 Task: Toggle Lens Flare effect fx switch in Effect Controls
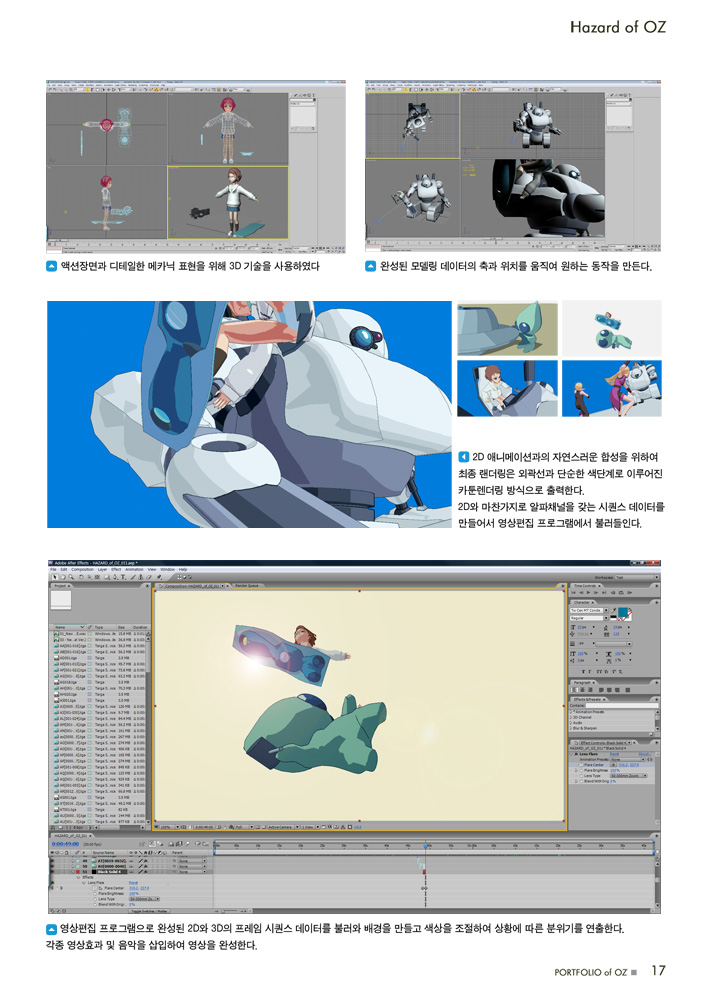pyautogui.click(x=576, y=754)
